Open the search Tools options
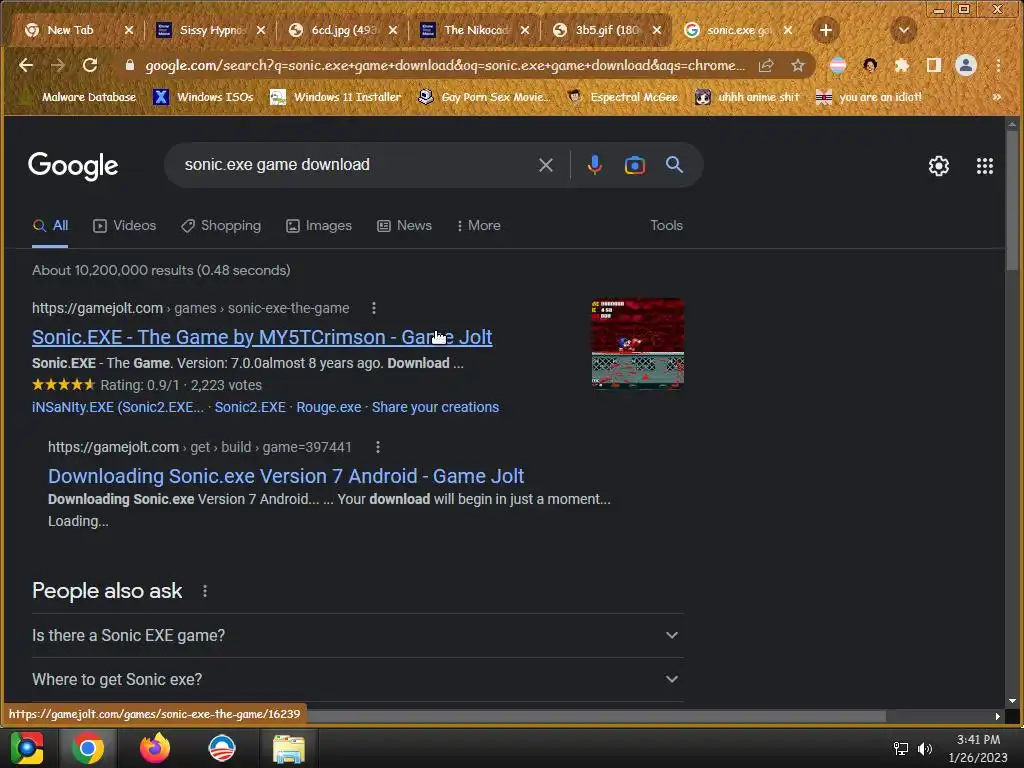Image resolution: width=1024 pixels, height=768 pixels. coord(666,225)
